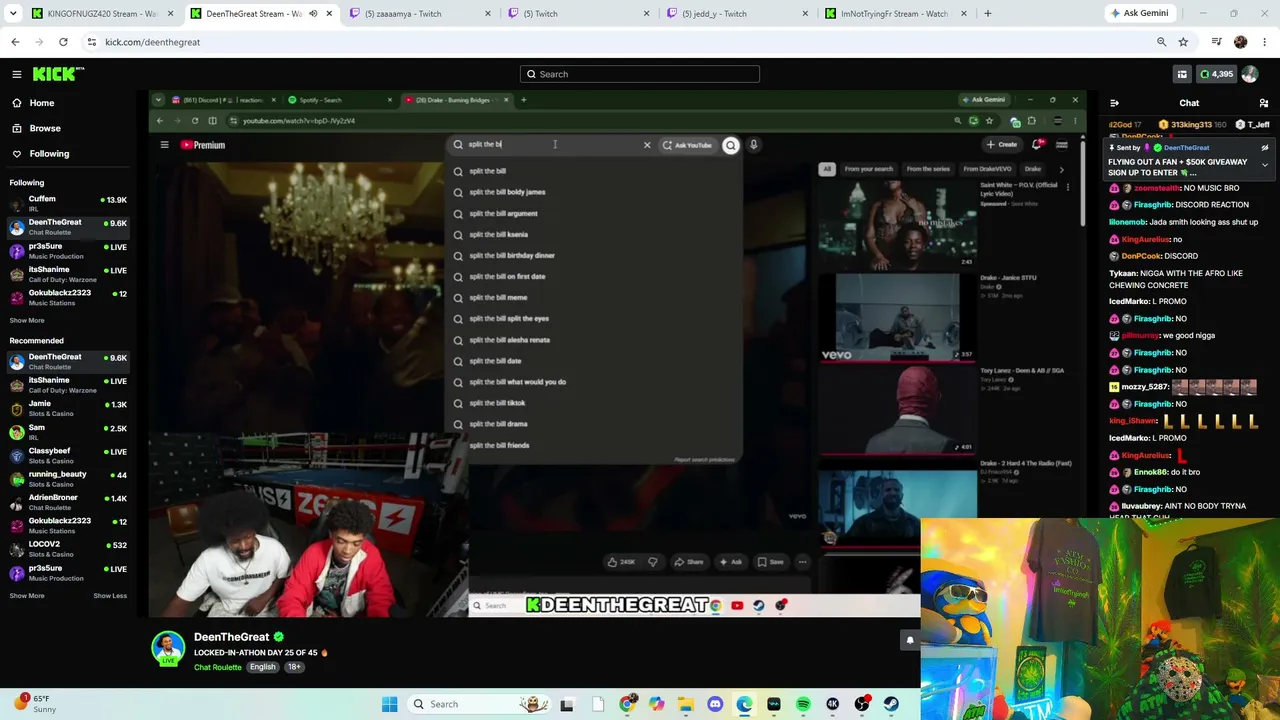1280x720 pixels.
Task: Open the browser tab search dropdown
Action: point(15,13)
